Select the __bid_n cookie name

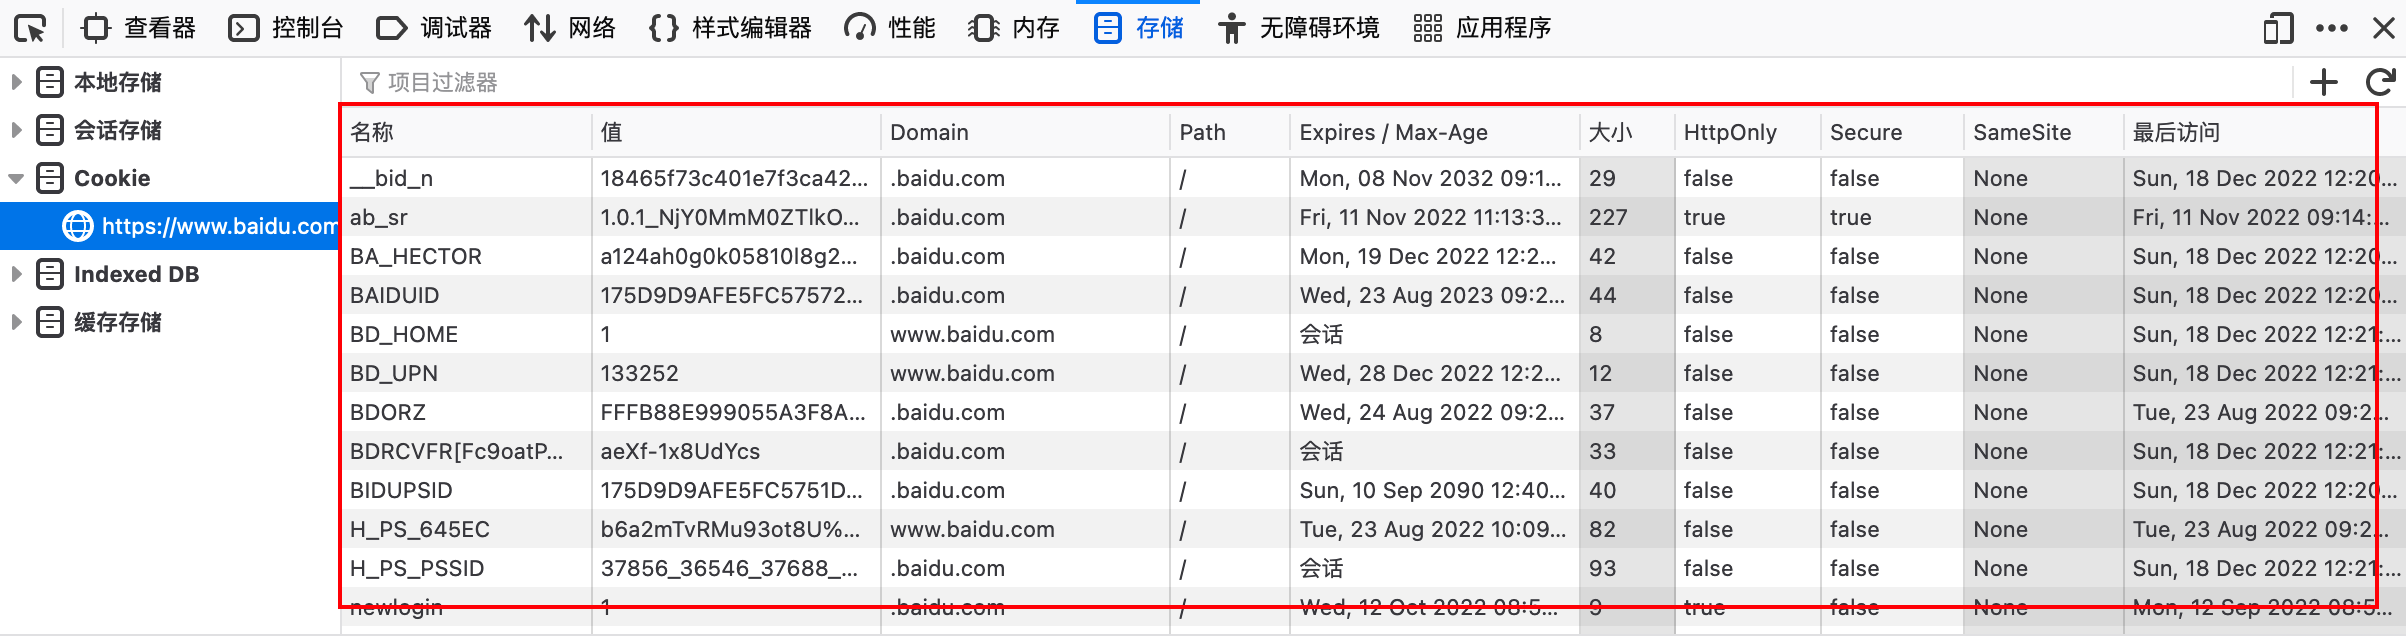point(392,178)
